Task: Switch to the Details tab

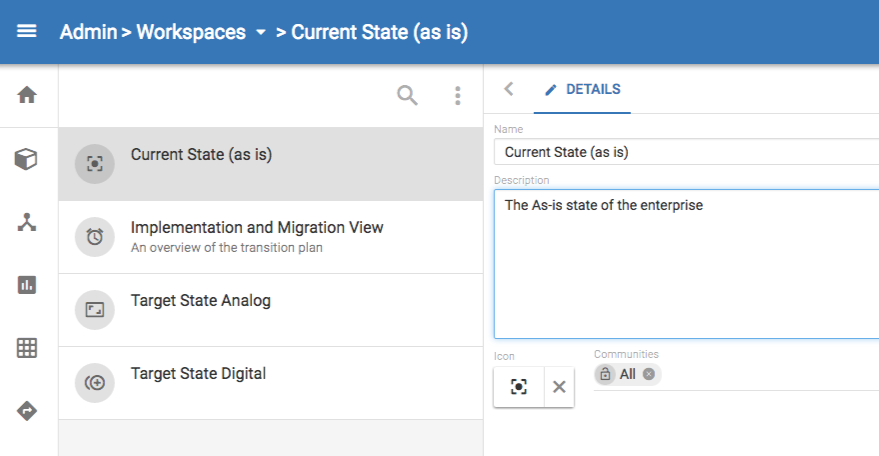Action: [582, 90]
